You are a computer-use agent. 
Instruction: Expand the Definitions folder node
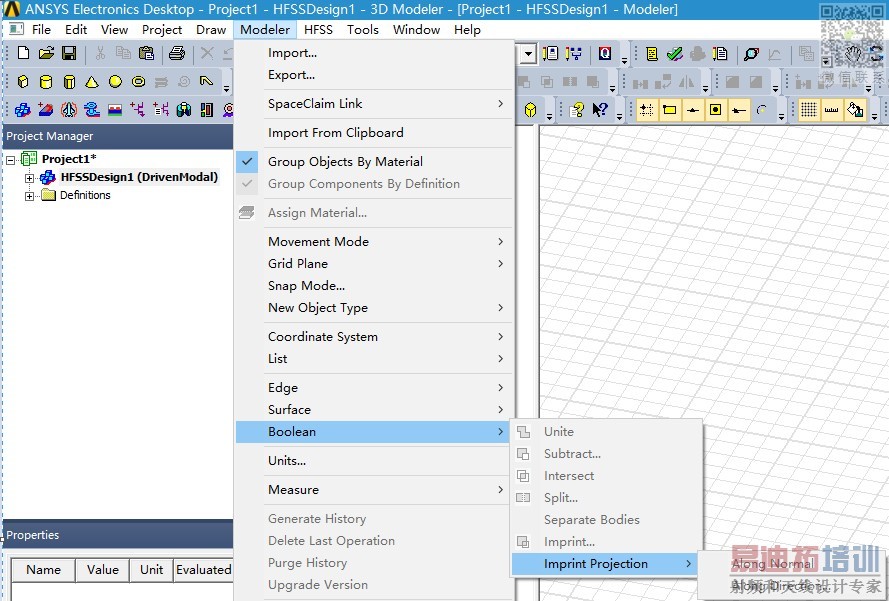[29, 196]
